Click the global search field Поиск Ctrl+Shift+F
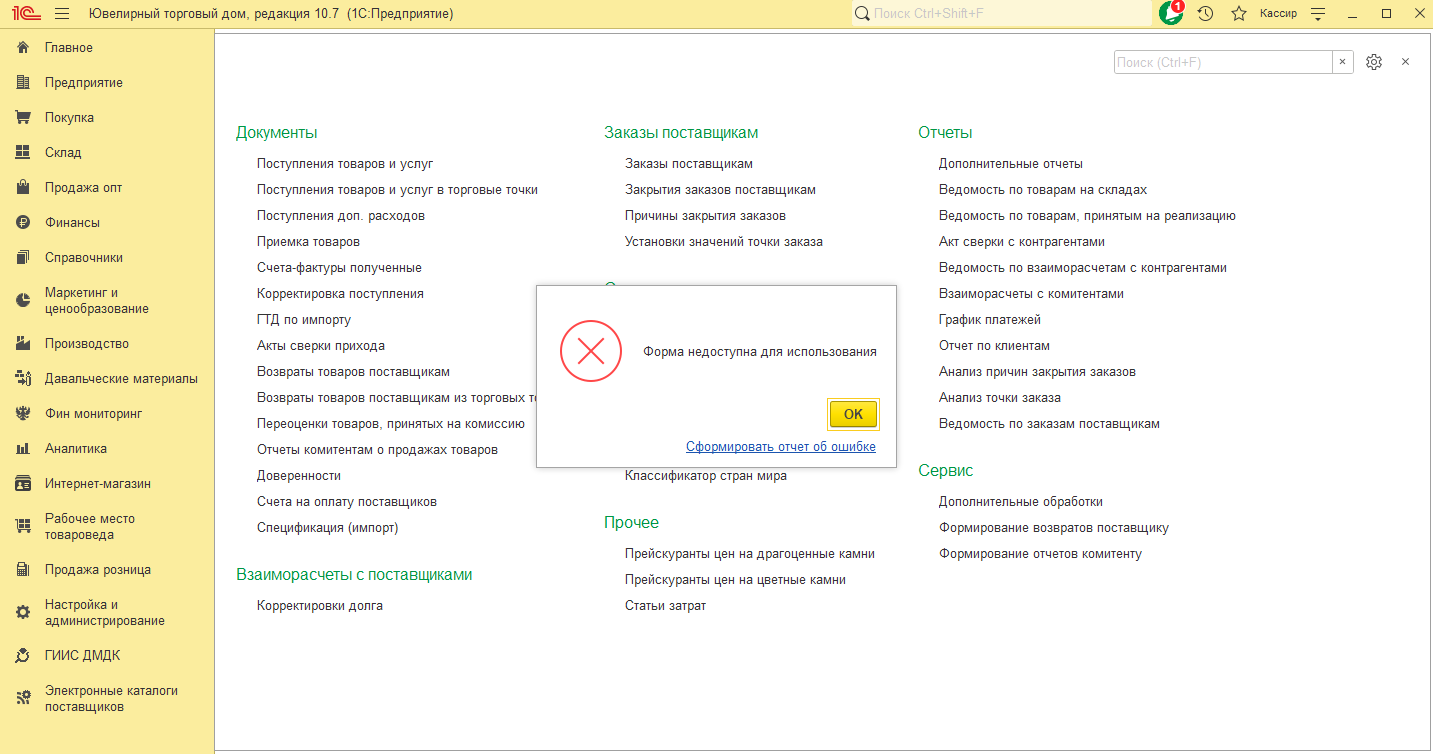Image resolution: width=1433 pixels, height=754 pixels. pos(1001,13)
